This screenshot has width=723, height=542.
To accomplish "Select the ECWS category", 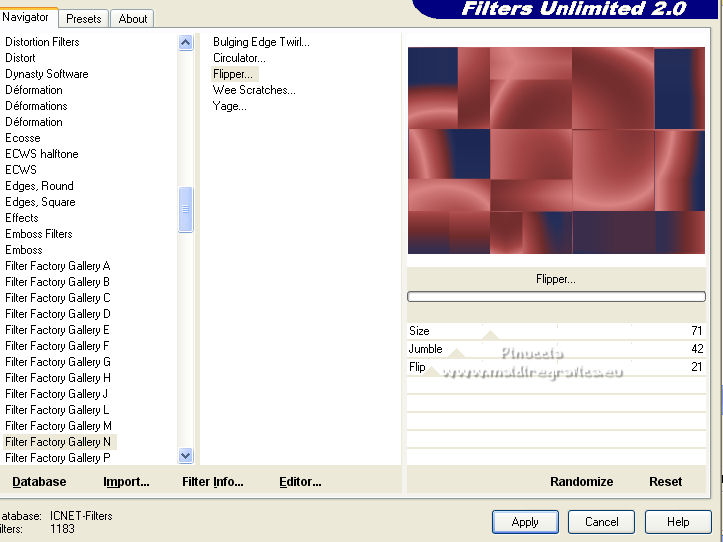I will pyautogui.click(x=21, y=170).
